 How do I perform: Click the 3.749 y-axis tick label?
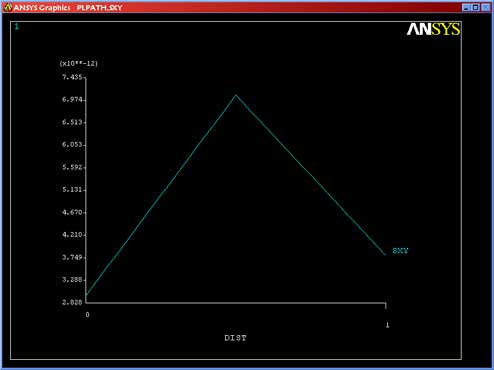[72, 257]
